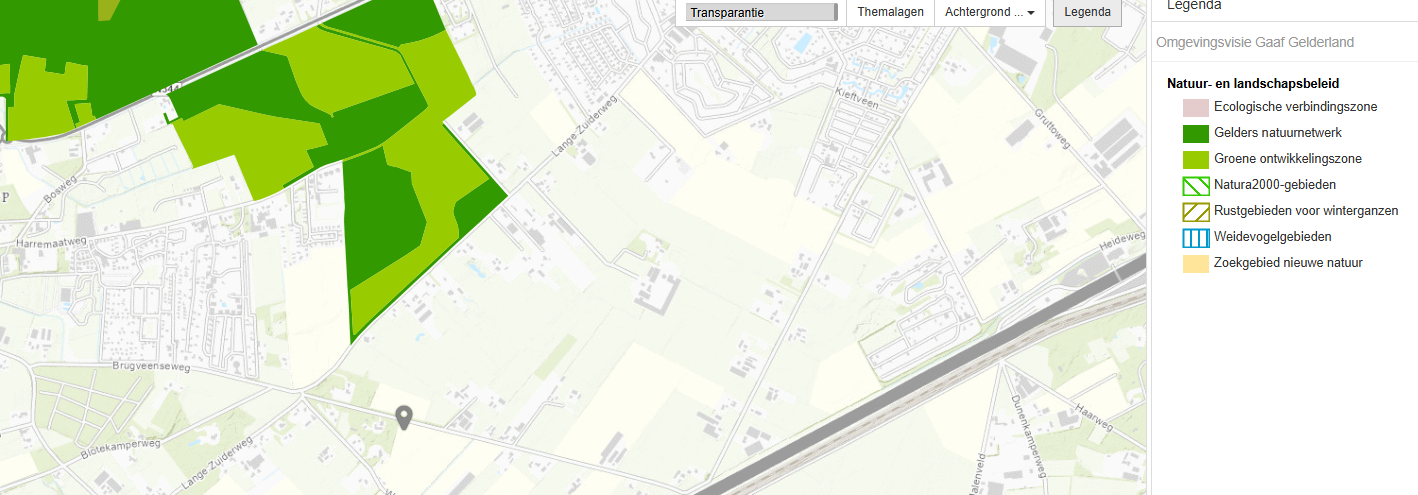Open the Achtergrond dropdown

pos(989,12)
